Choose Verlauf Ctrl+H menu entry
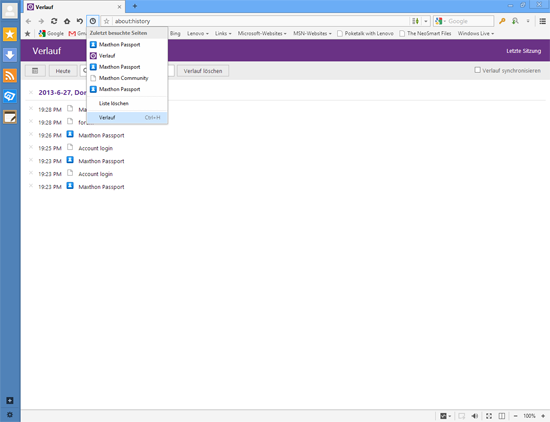Screen dimensions: 550x422 pyautogui.click(x=127, y=118)
